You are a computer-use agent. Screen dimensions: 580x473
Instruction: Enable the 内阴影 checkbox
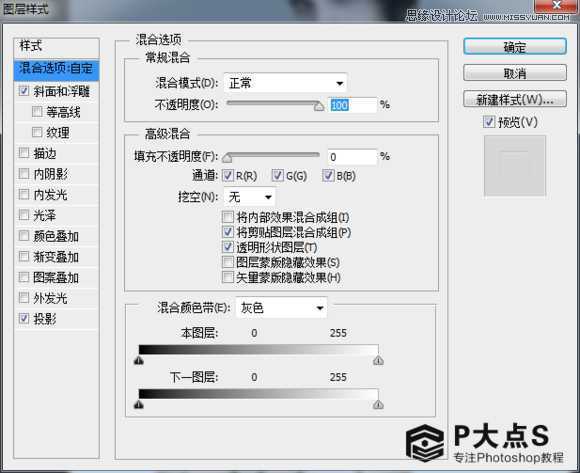(x=24, y=173)
